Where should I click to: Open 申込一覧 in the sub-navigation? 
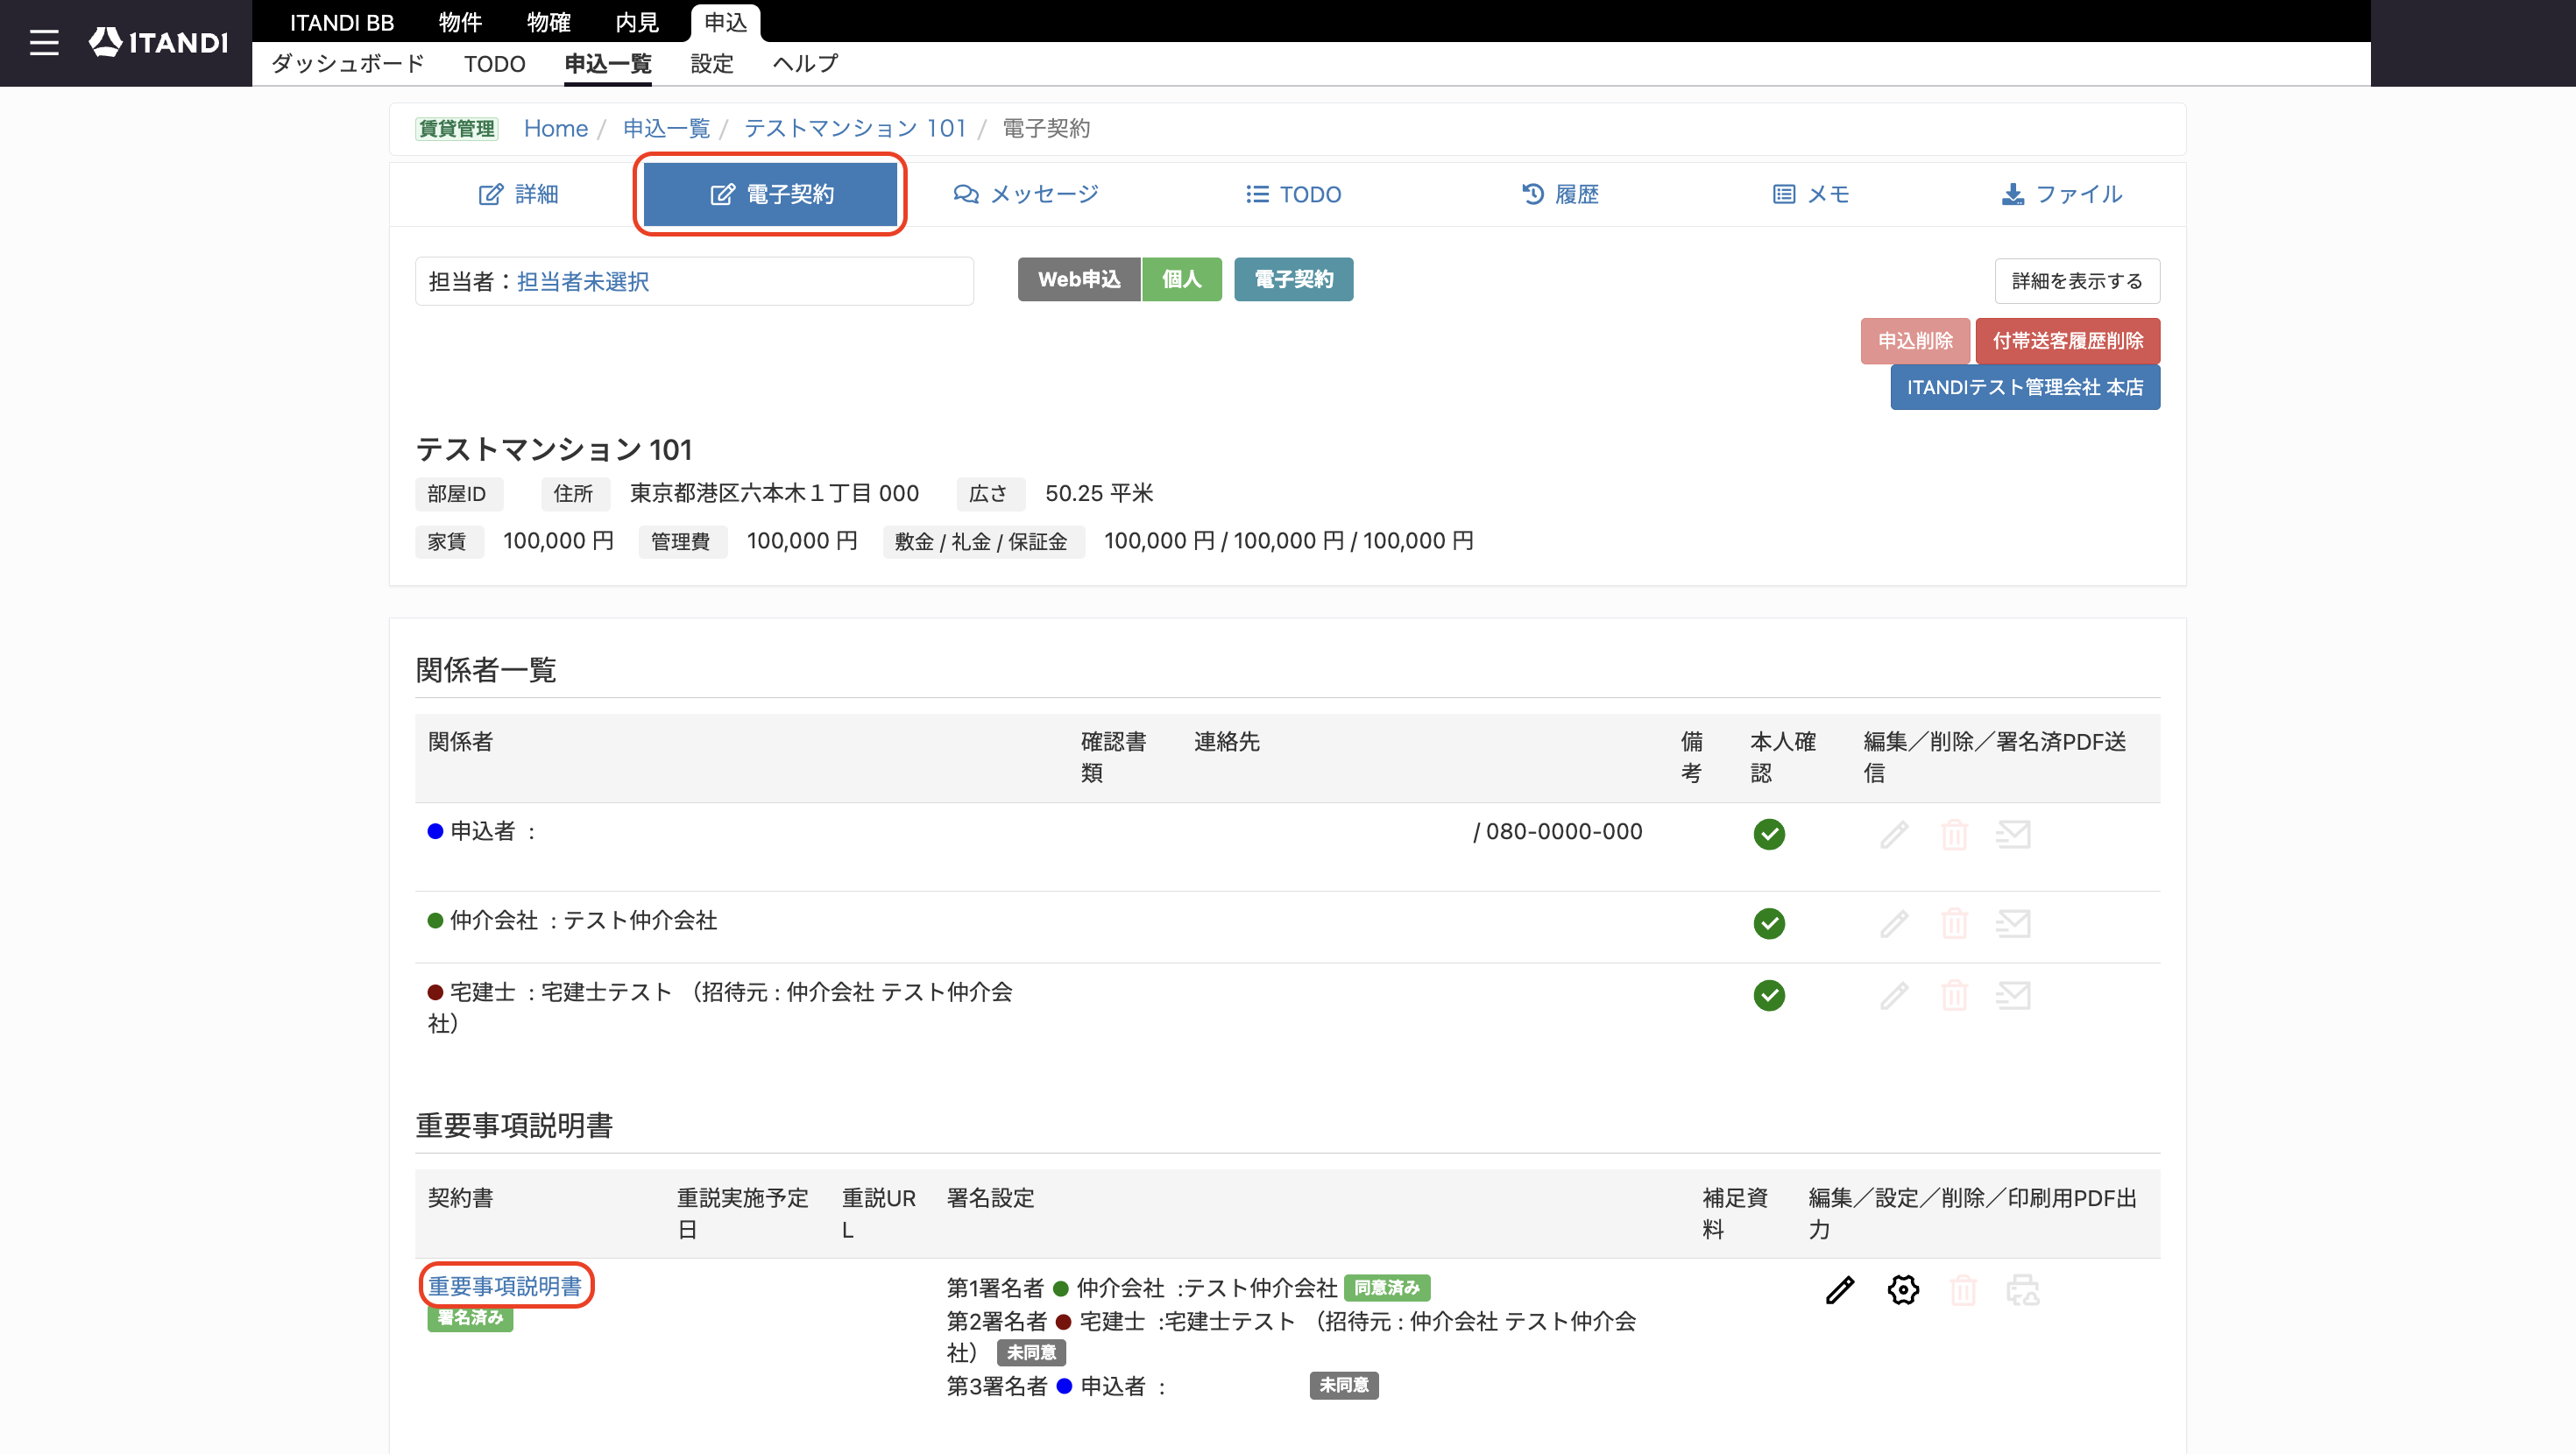[608, 64]
